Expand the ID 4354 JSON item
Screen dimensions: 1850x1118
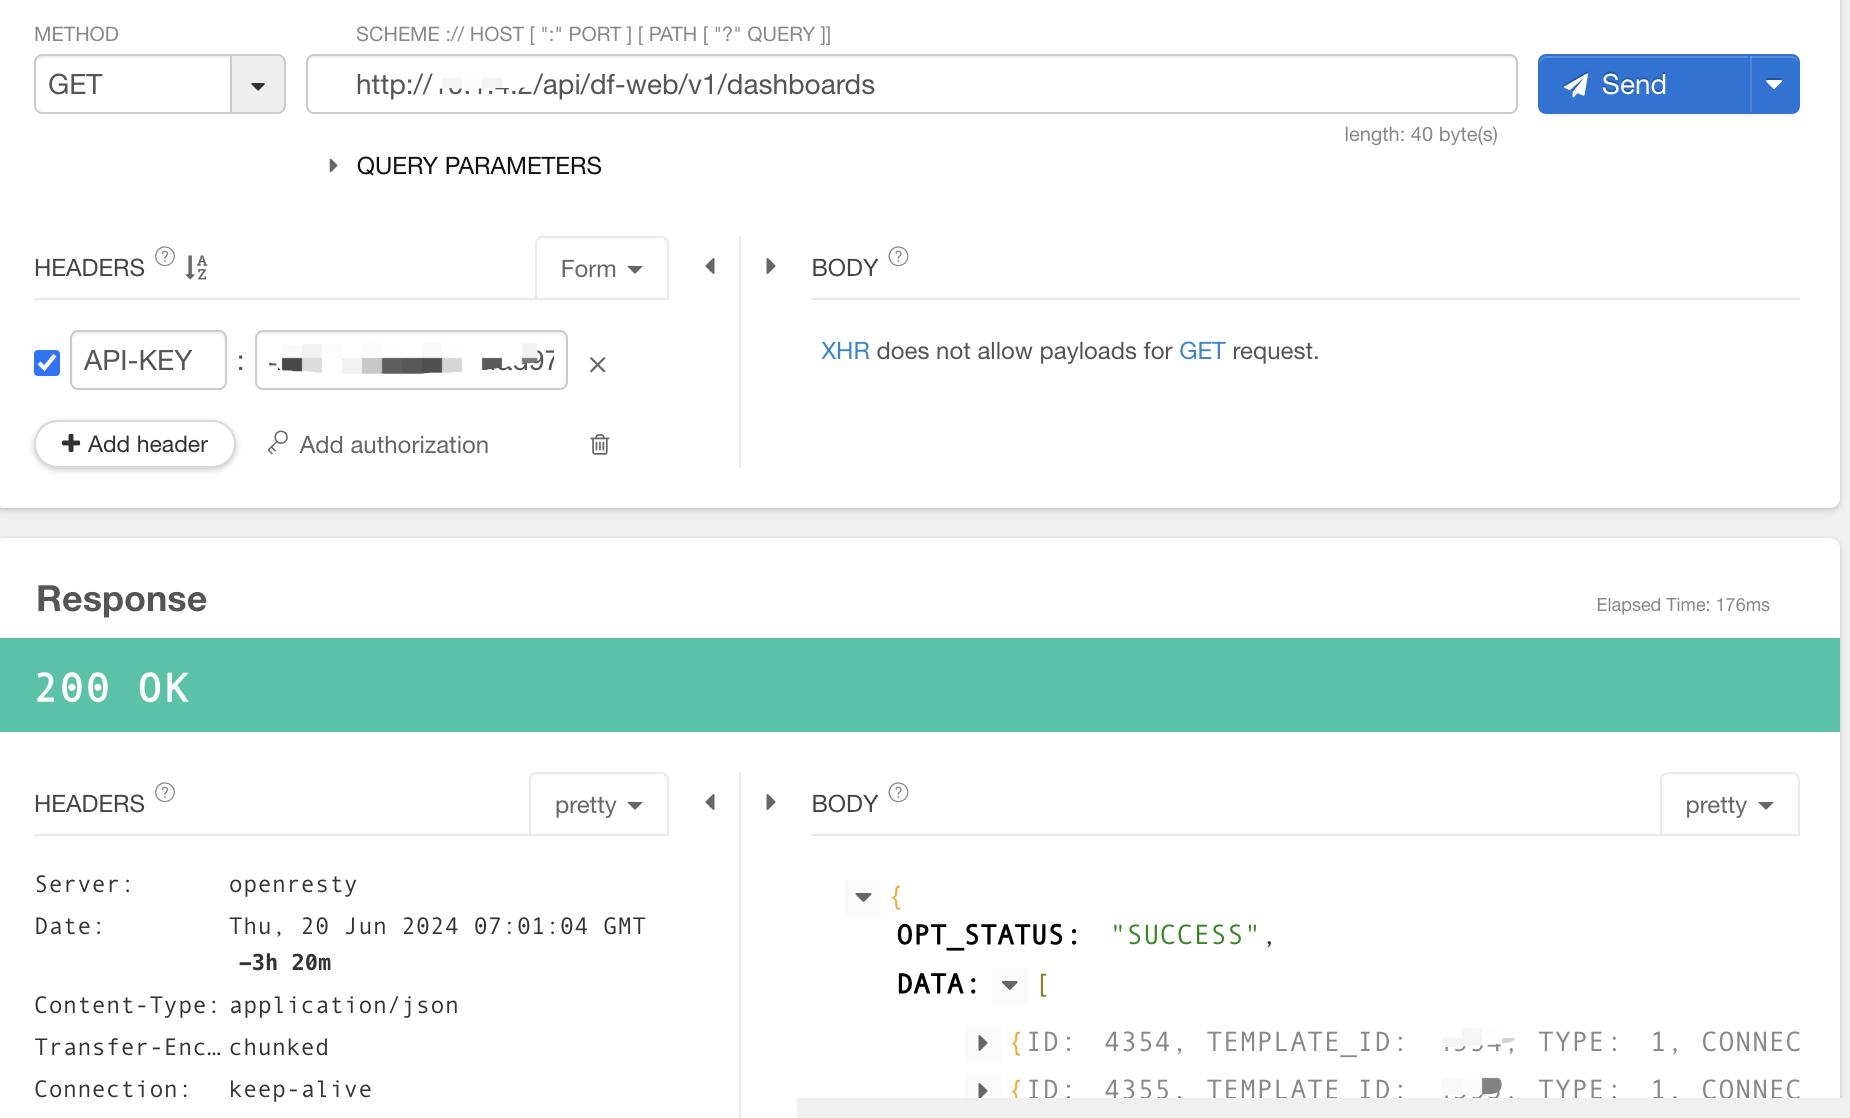pos(982,1043)
